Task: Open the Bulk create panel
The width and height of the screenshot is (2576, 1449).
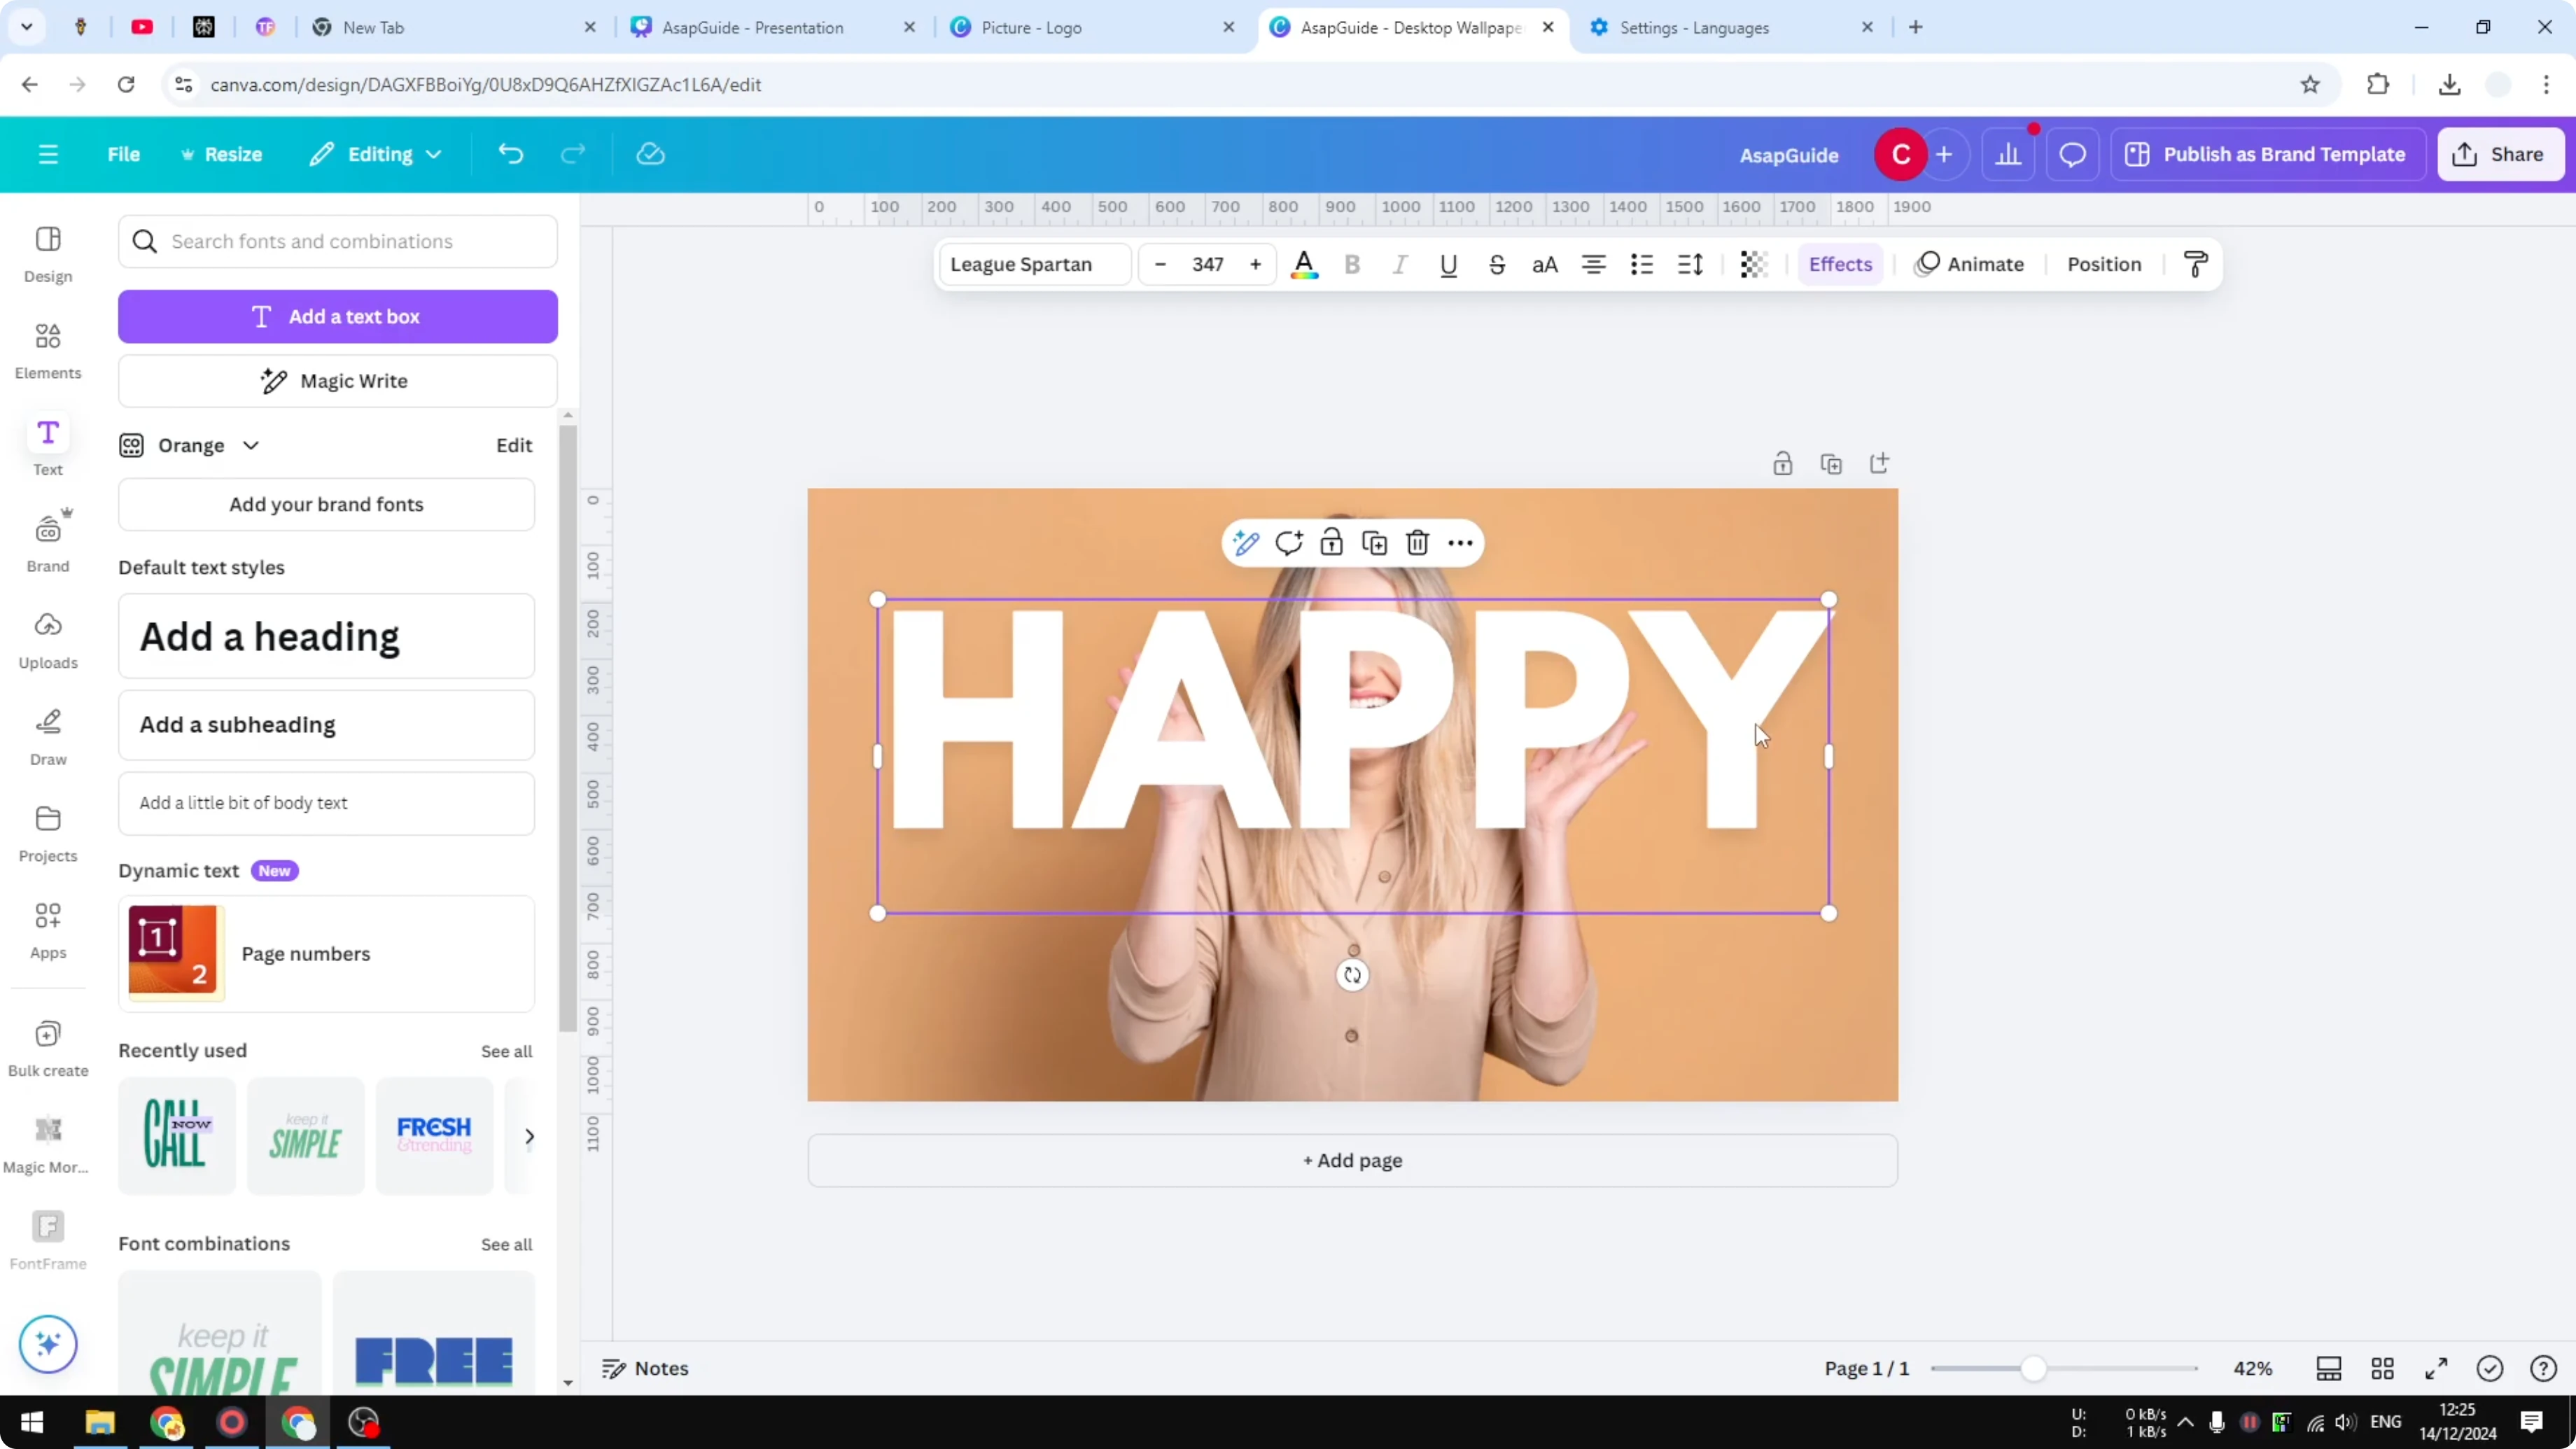Action: (47, 1045)
